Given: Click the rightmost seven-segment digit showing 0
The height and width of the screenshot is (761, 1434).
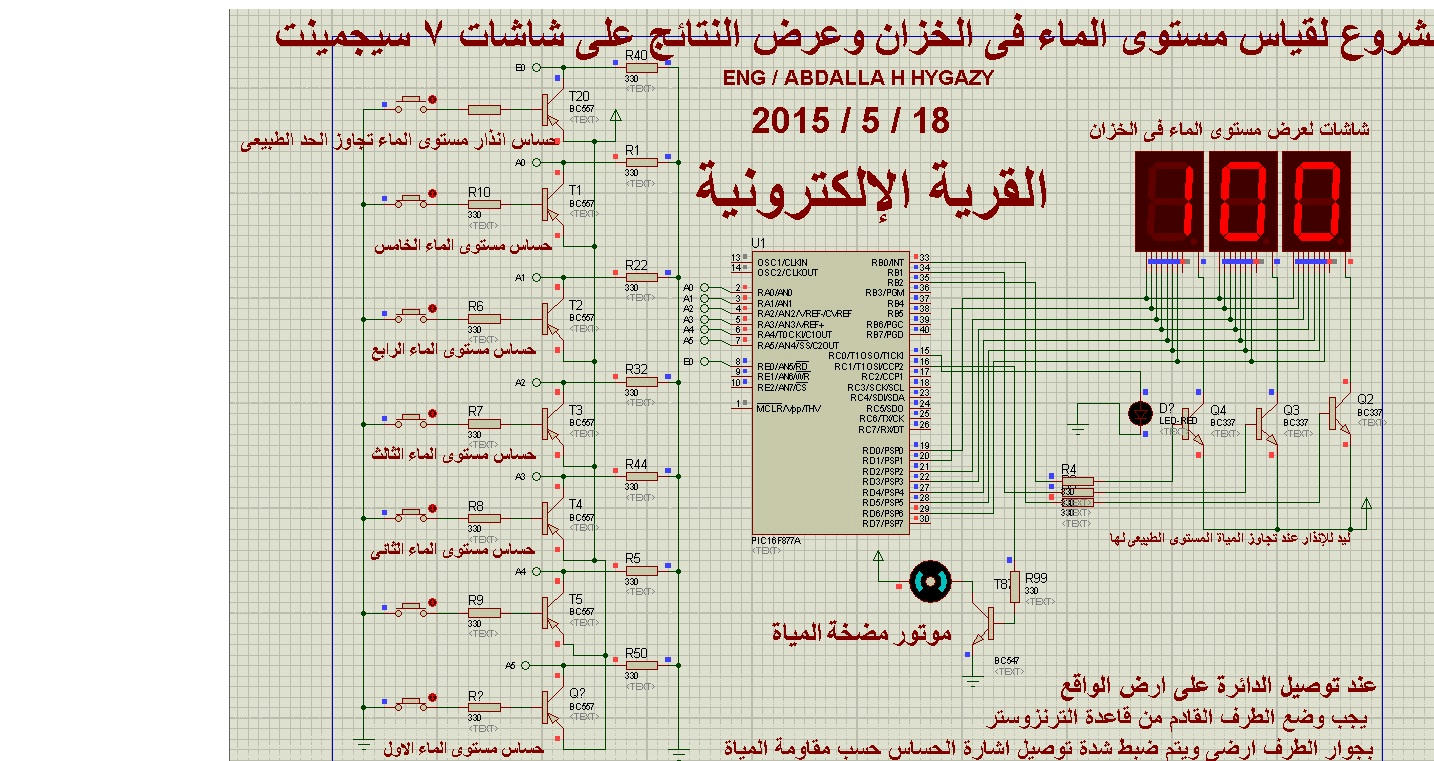Looking at the screenshot, I should point(1316,201).
